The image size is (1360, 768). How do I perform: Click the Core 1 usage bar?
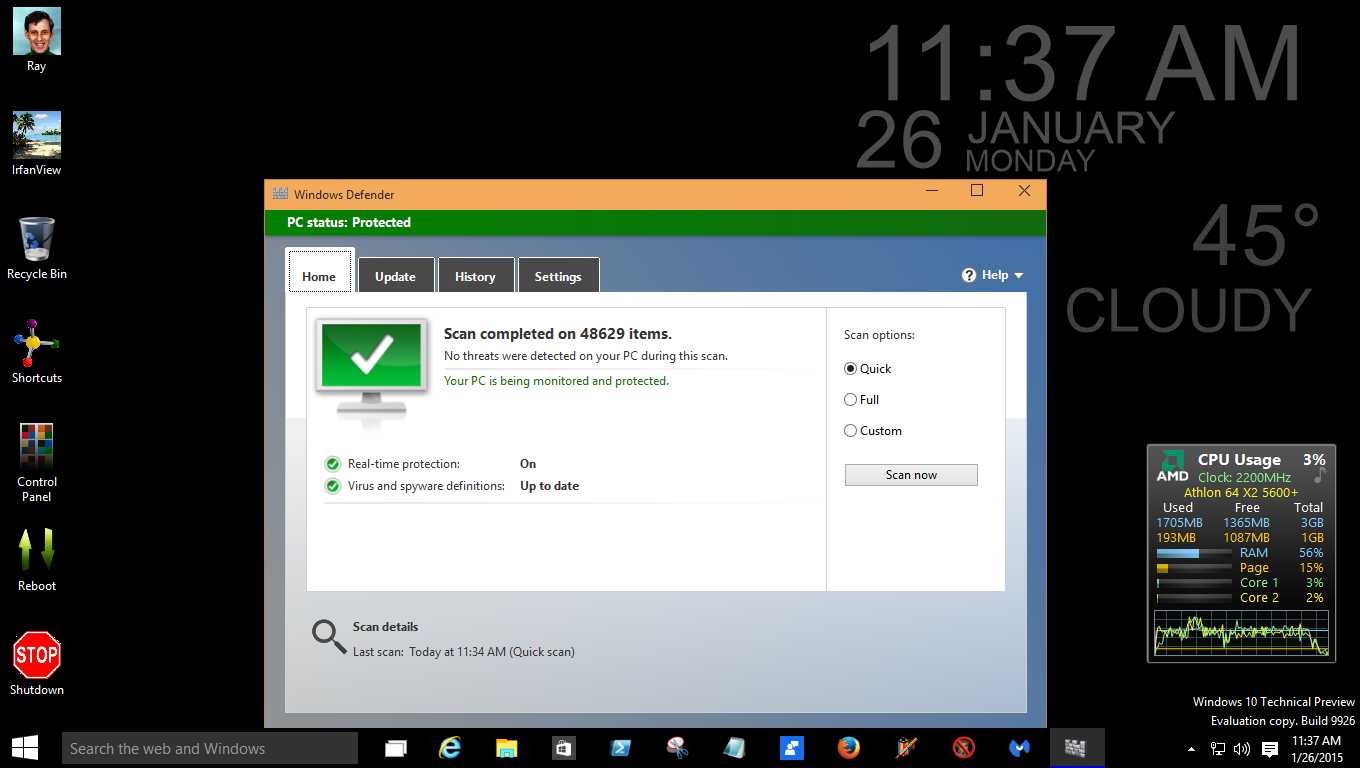click(1194, 583)
